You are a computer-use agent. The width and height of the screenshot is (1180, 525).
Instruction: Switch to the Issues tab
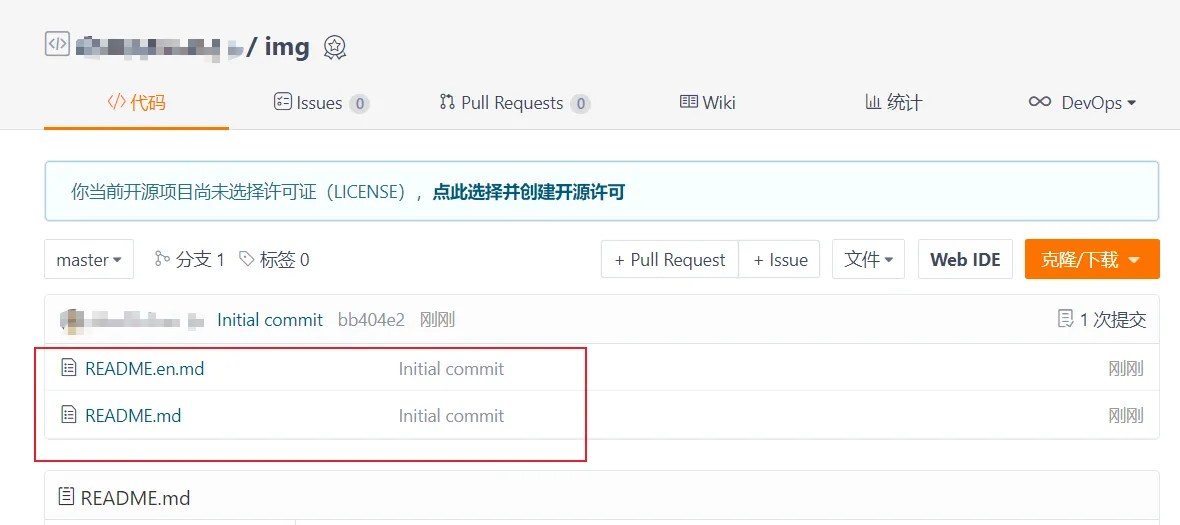click(x=321, y=102)
